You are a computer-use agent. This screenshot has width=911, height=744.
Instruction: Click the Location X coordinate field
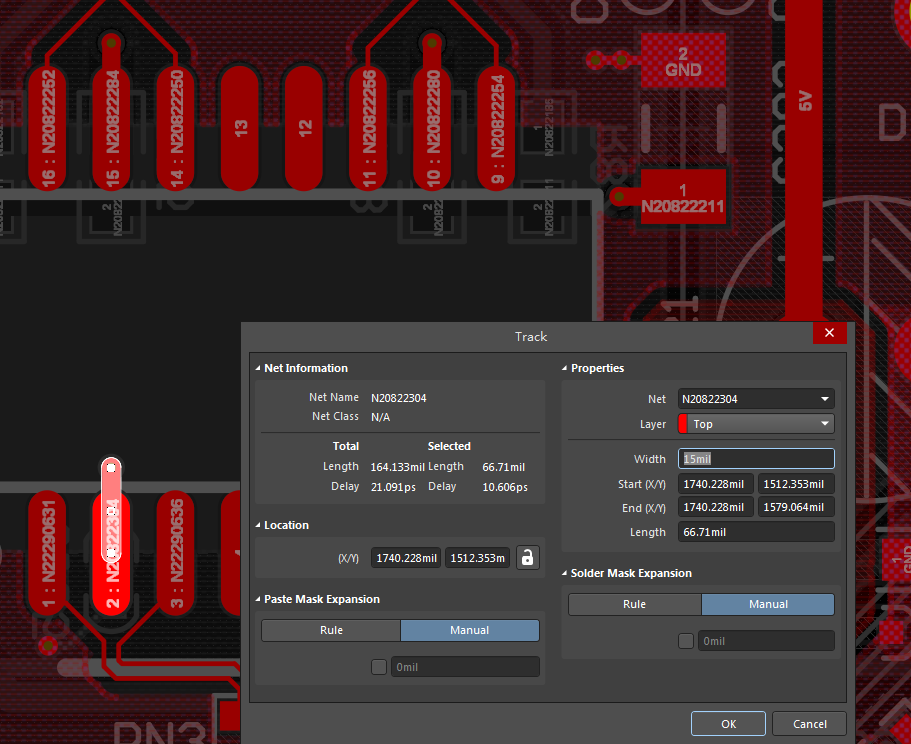406,558
